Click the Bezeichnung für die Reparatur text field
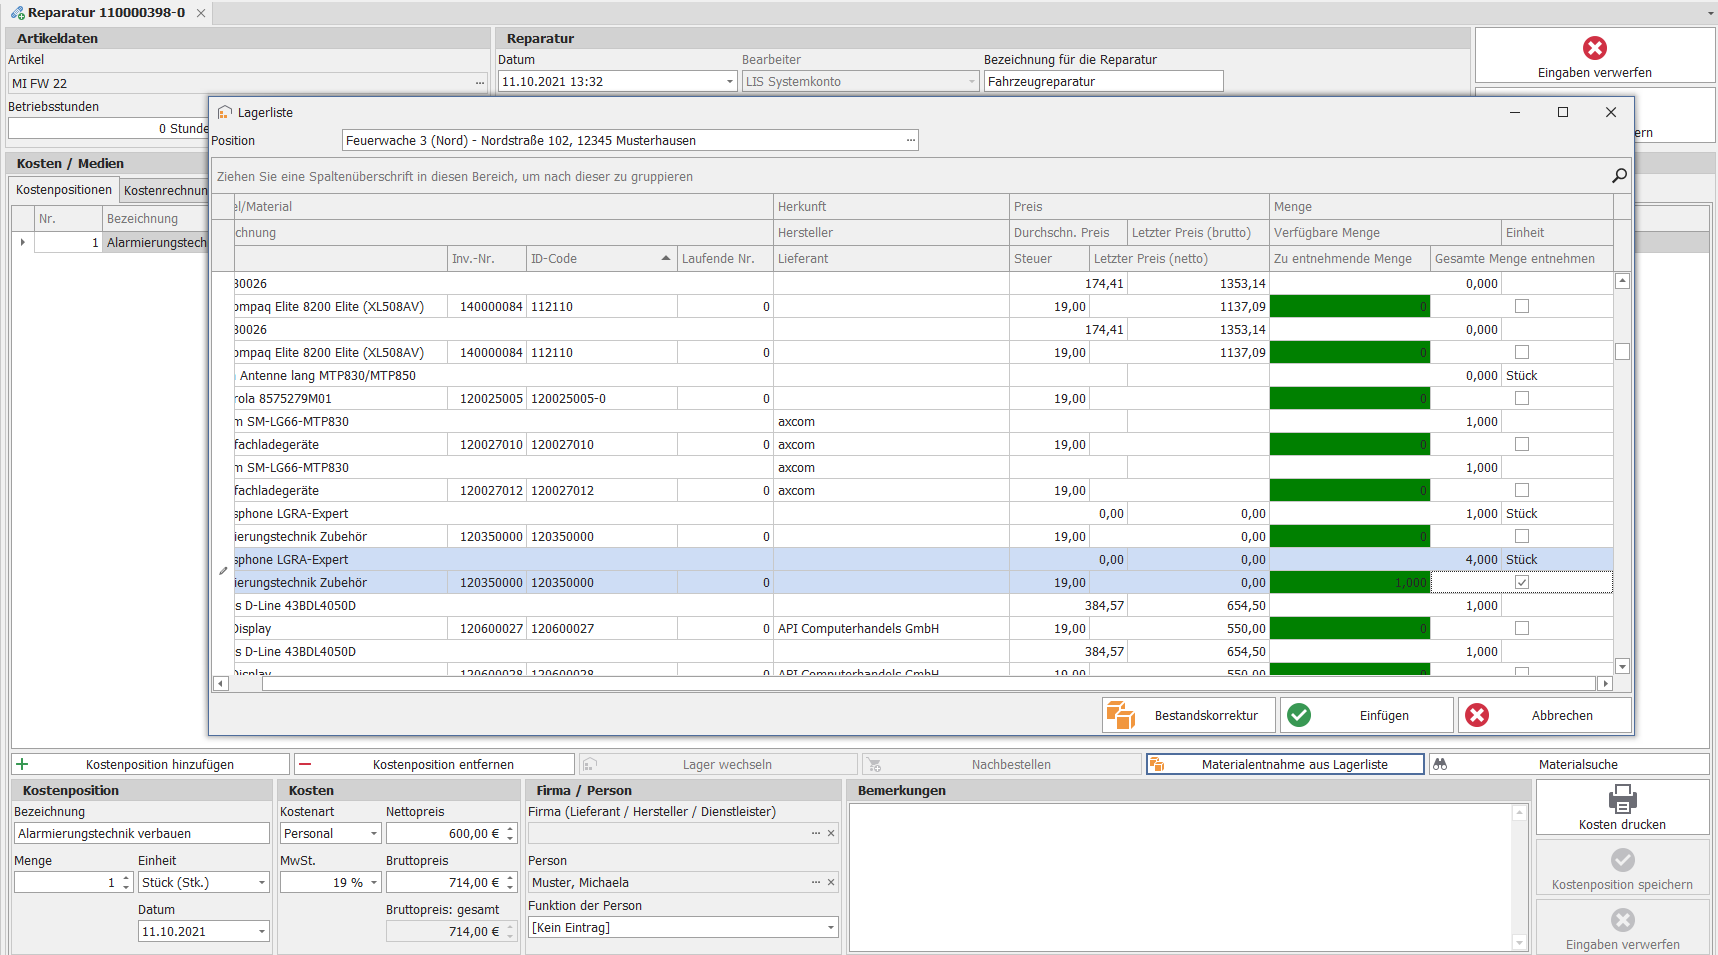This screenshot has height=955, width=1718. click(1103, 81)
